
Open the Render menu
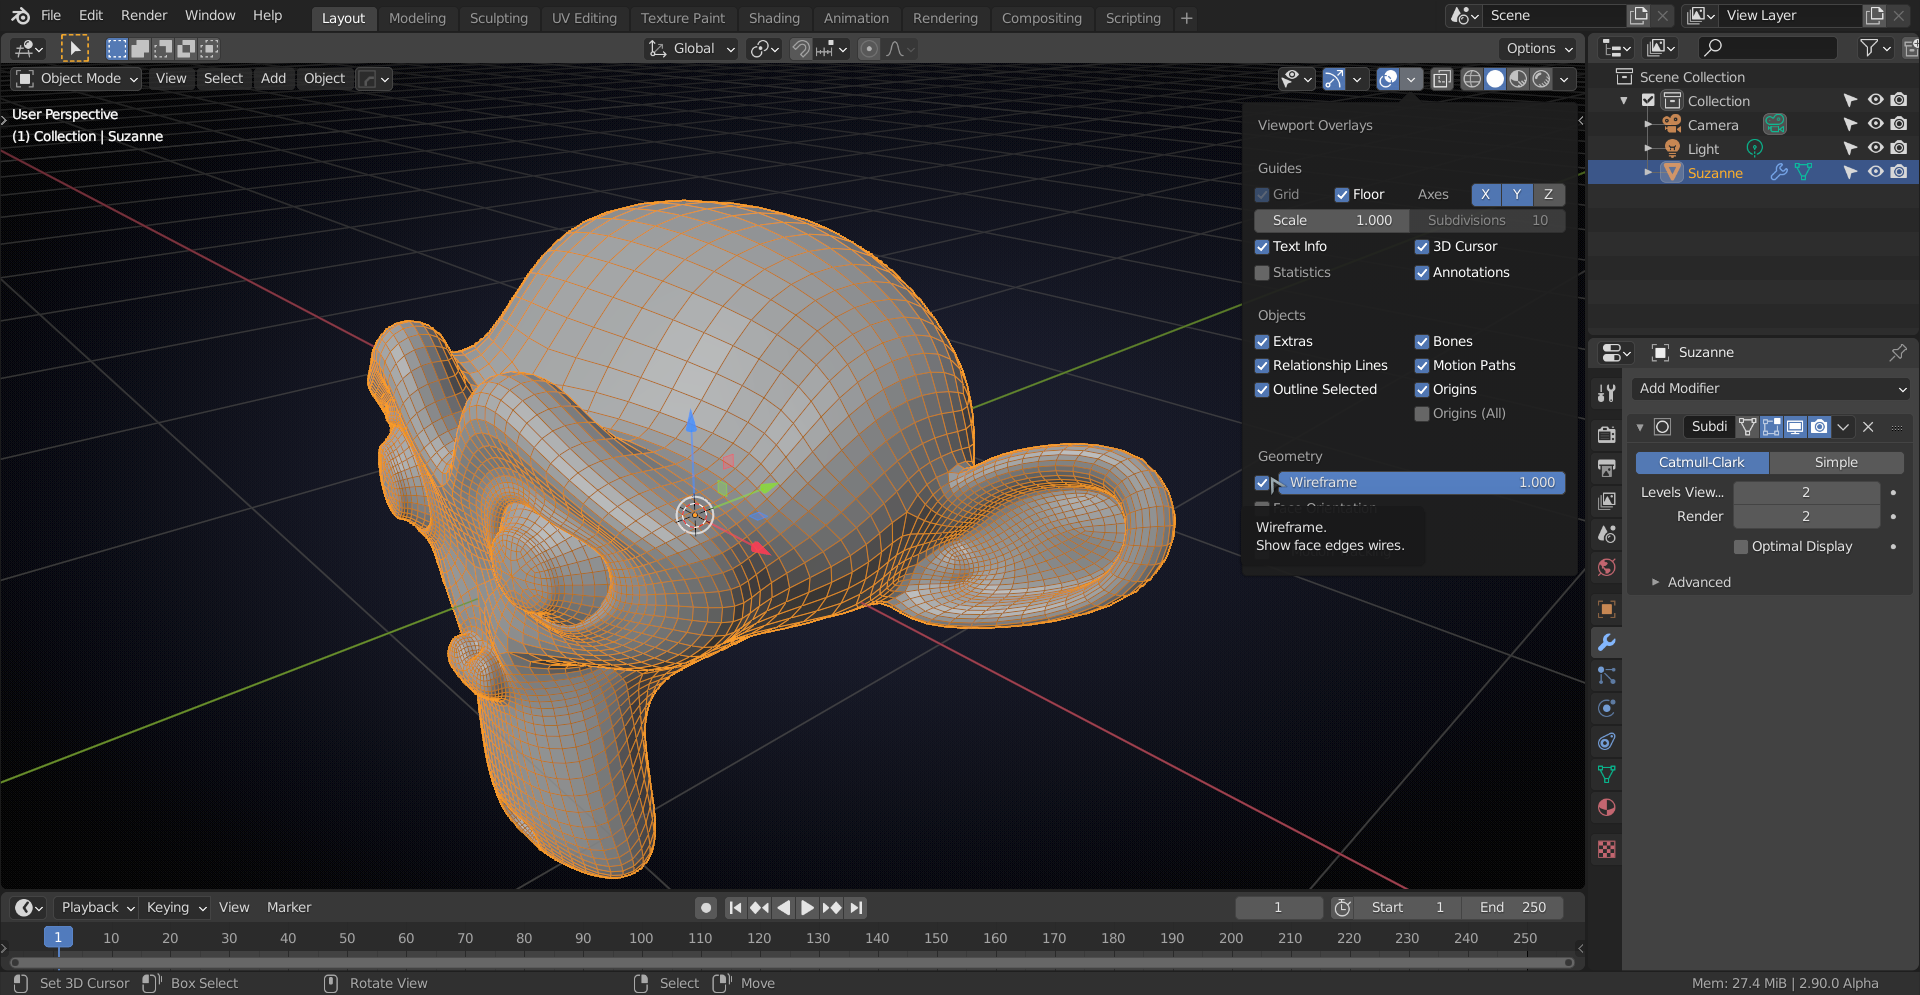click(x=144, y=16)
